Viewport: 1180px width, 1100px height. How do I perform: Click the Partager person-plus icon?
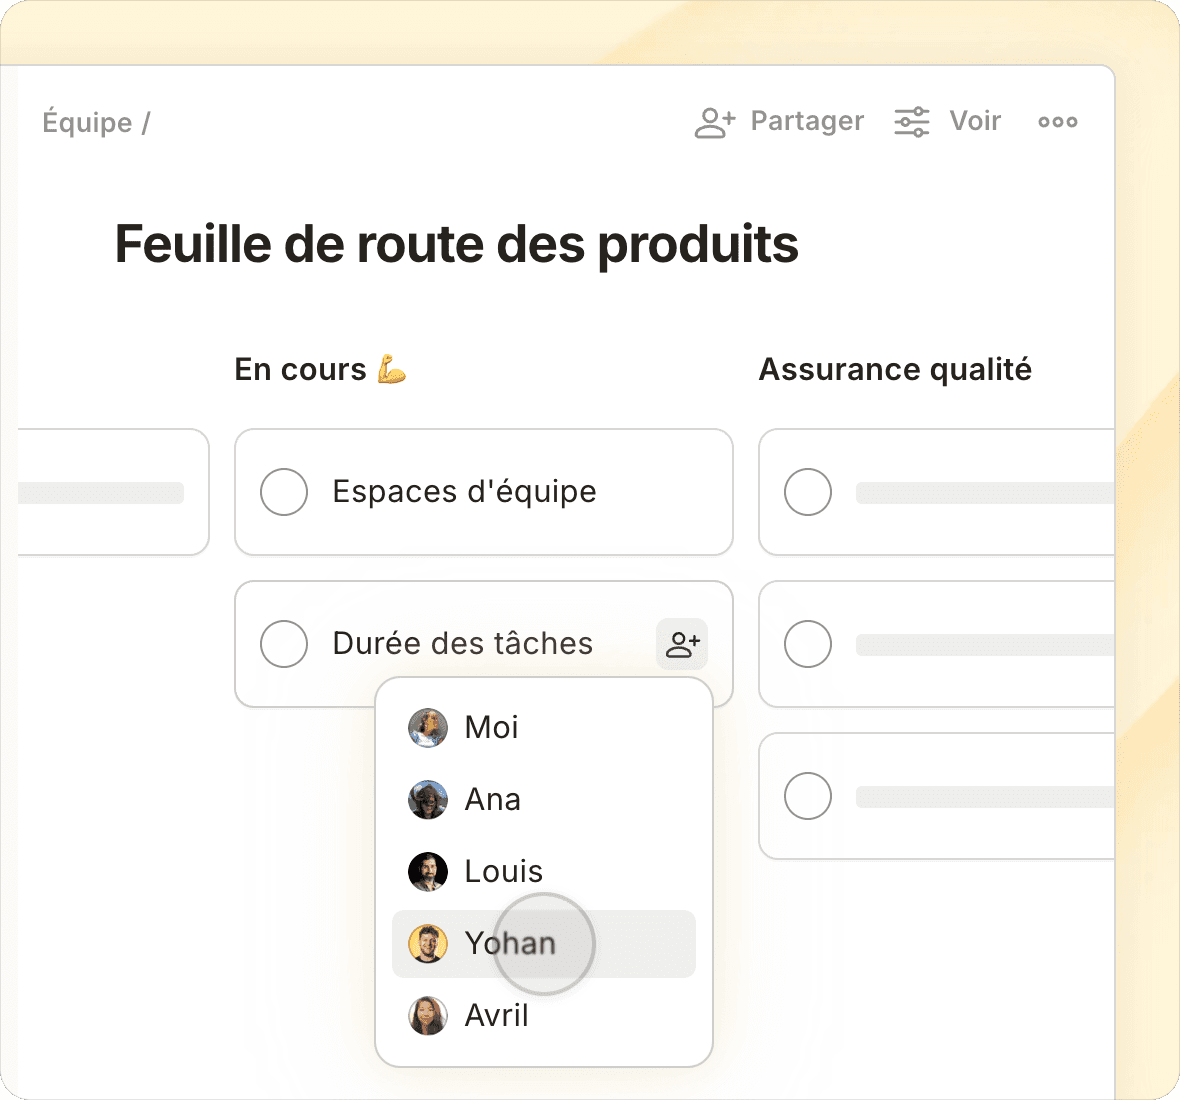tap(714, 122)
